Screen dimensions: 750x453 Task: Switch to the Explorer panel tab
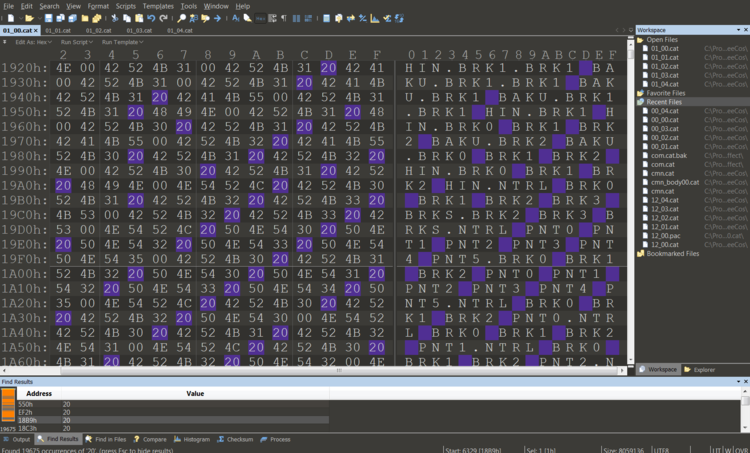pyautogui.click(x=699, y=369)
